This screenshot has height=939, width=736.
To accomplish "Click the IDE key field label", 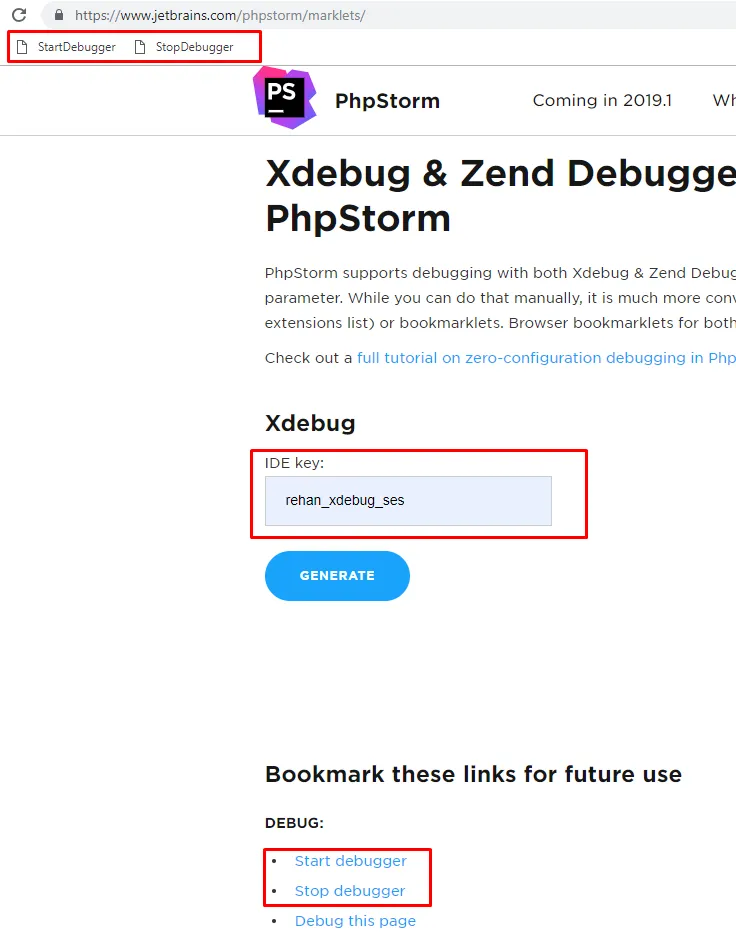I will click(x=294, y=463).
